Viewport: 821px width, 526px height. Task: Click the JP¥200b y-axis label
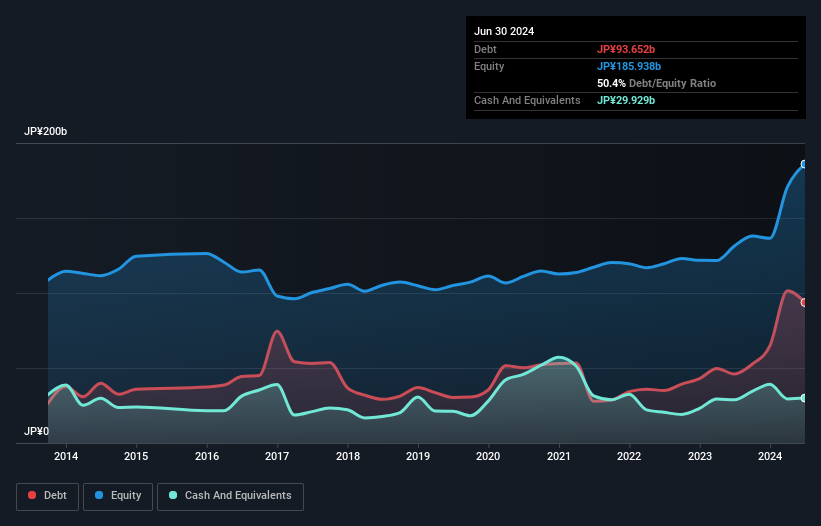[x=46, y=131]
